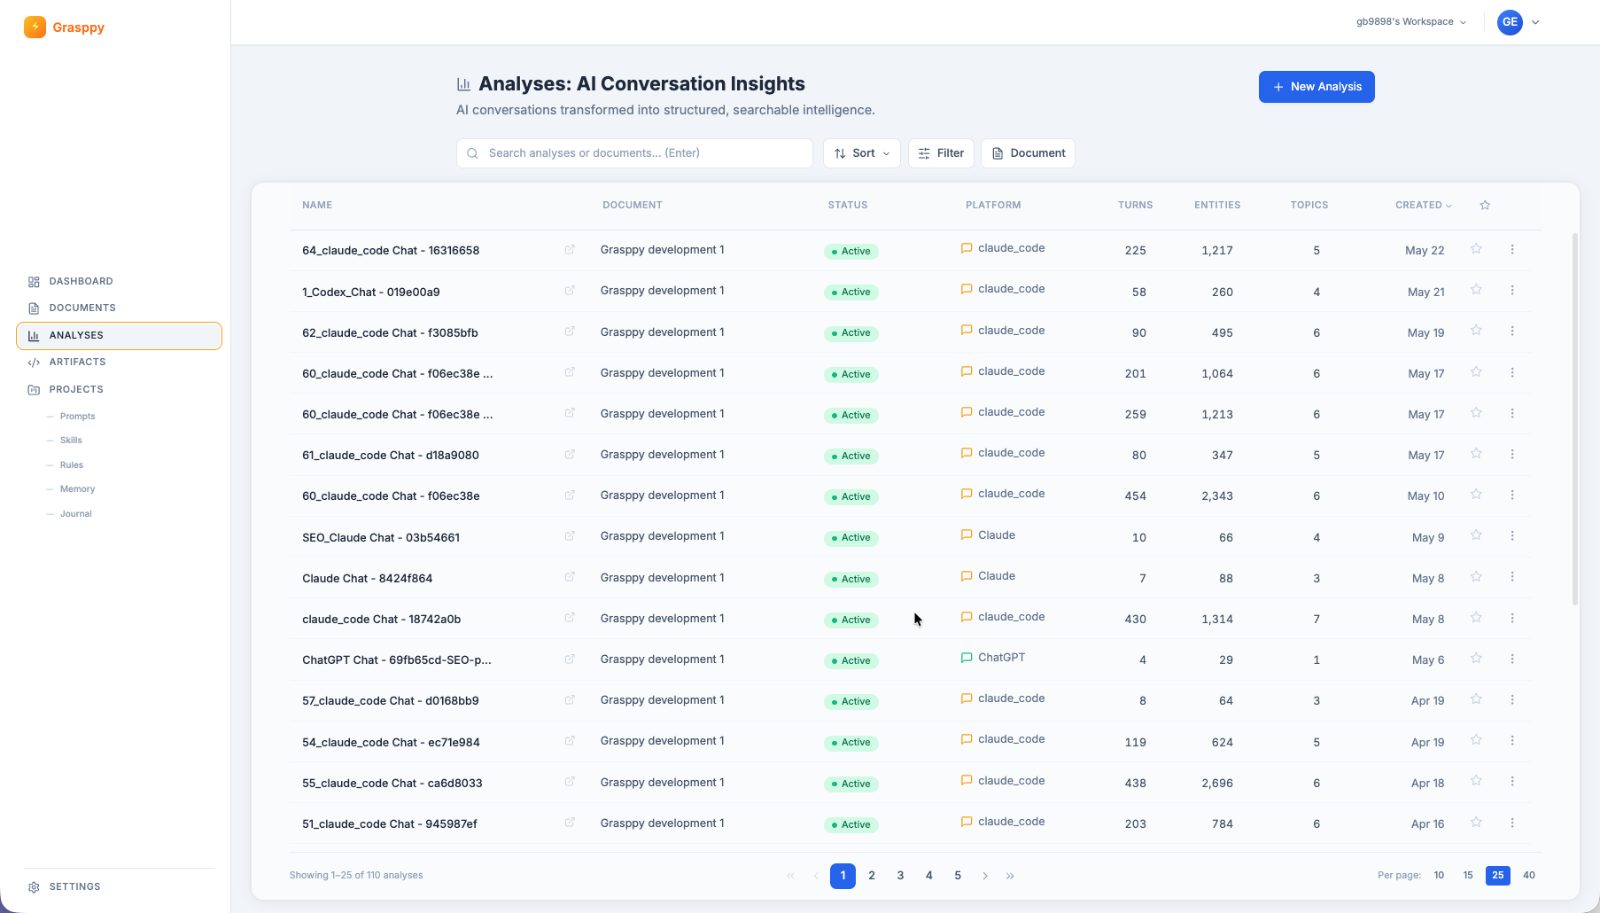Star the 51_claude_code Chat - 945987ef analysis

[x=1476, y=823]
